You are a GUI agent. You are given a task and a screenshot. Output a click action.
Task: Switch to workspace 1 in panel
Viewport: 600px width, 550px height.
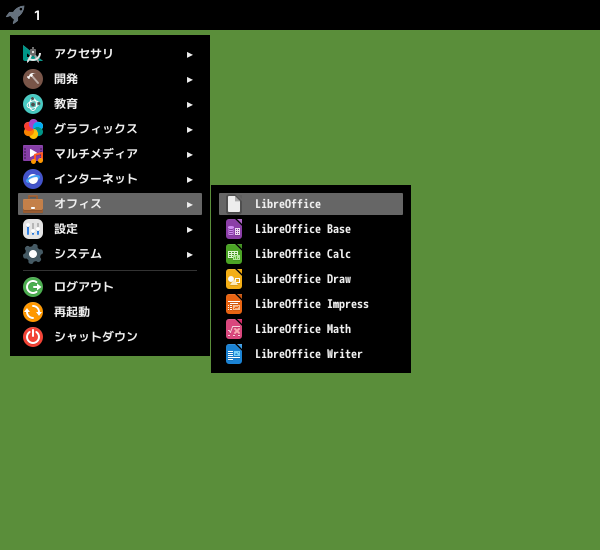[37, 15]
